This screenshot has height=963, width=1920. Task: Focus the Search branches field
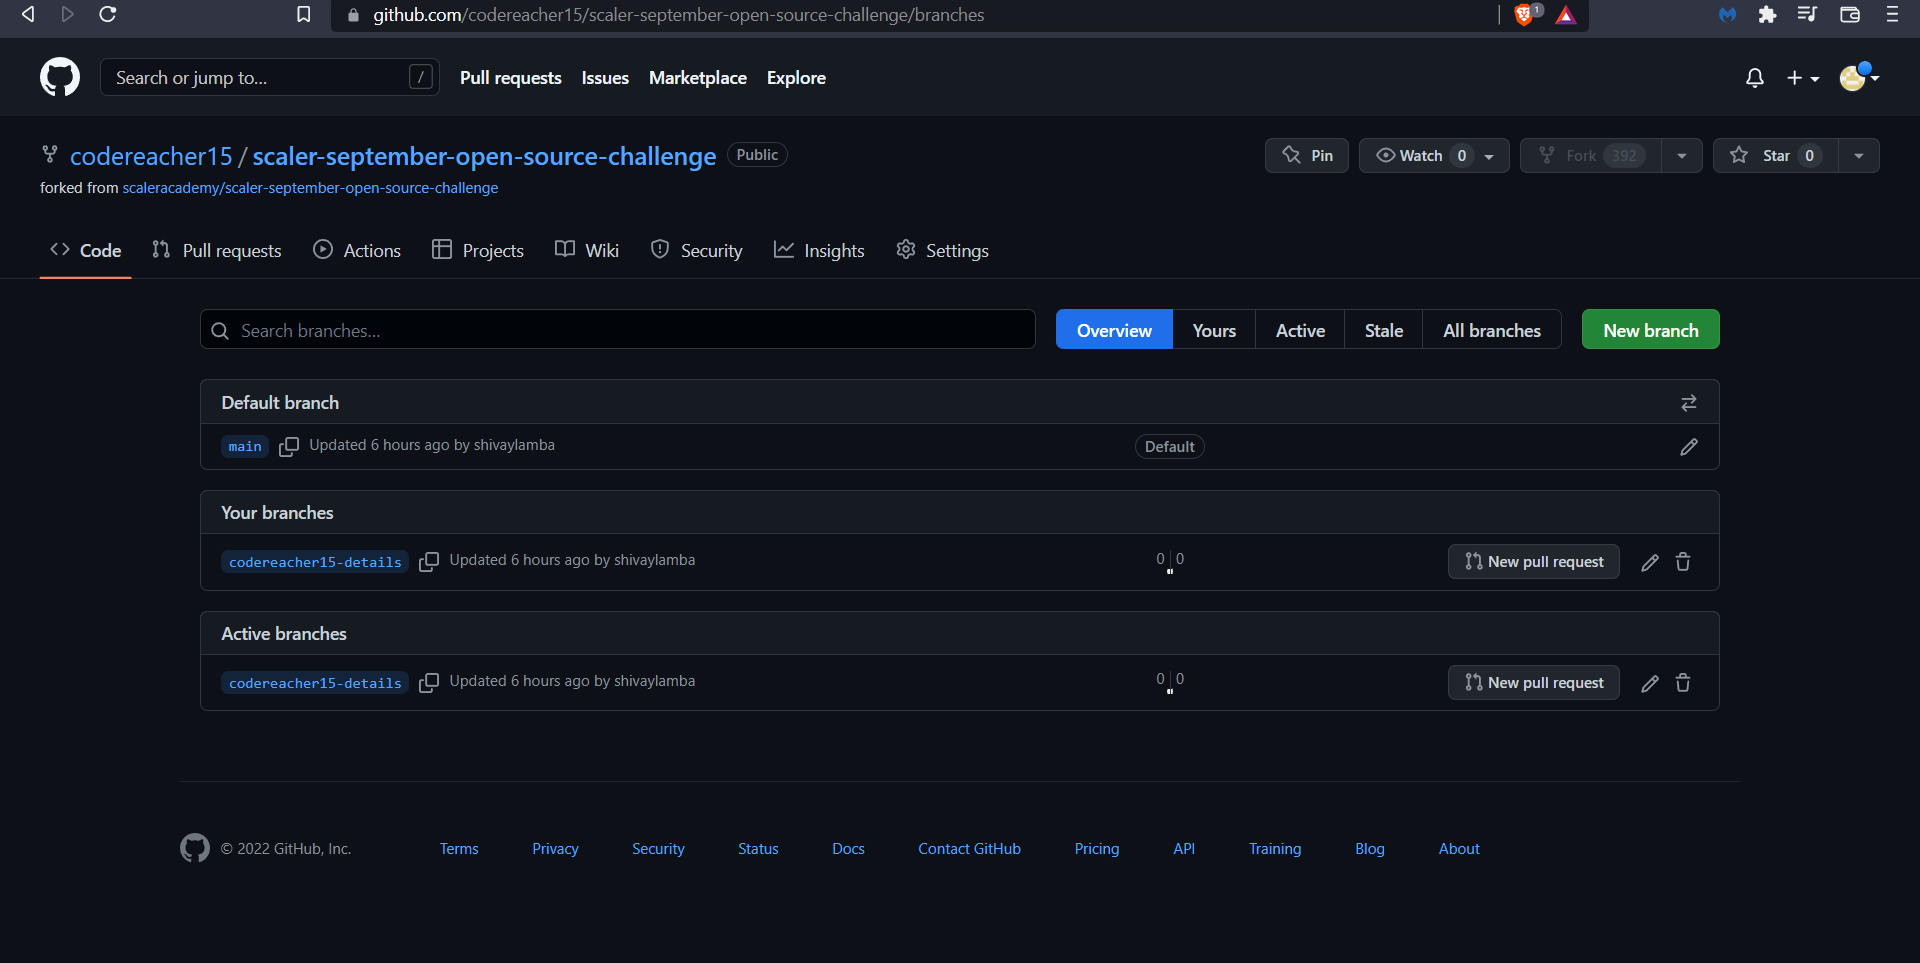[x=618, y=330]
